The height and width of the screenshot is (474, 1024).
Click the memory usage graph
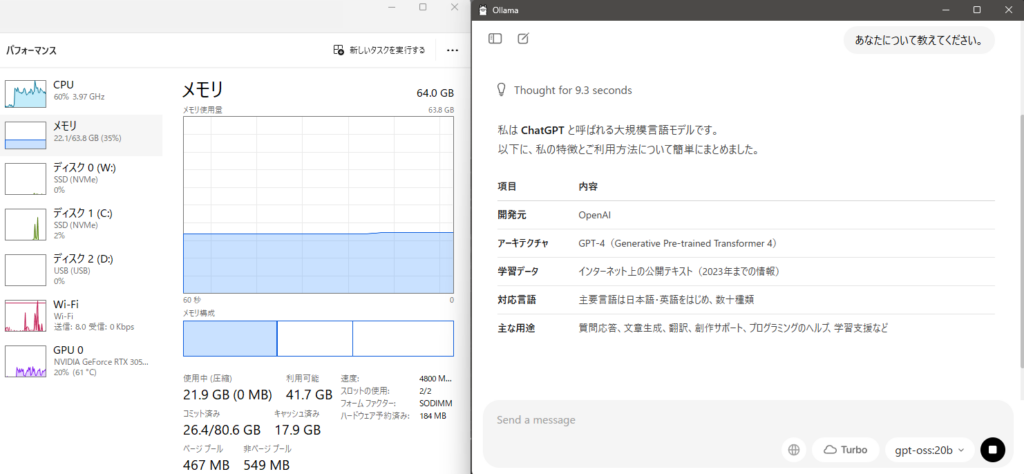[318, 205]
